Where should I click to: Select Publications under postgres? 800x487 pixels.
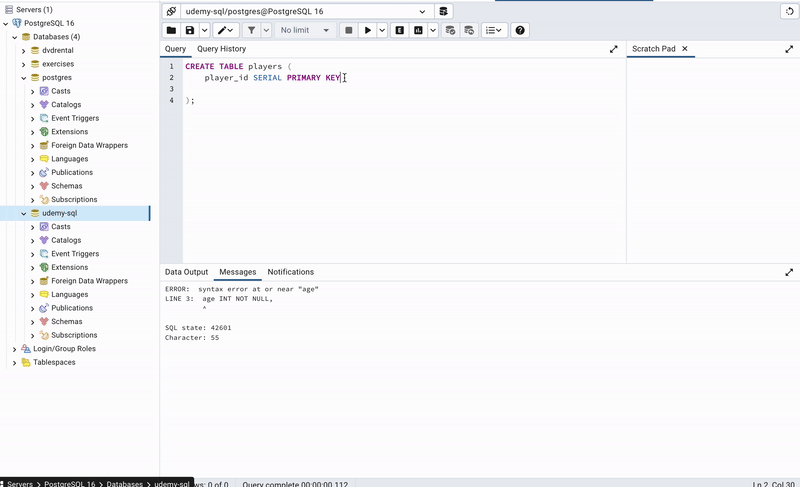point(72,172)
